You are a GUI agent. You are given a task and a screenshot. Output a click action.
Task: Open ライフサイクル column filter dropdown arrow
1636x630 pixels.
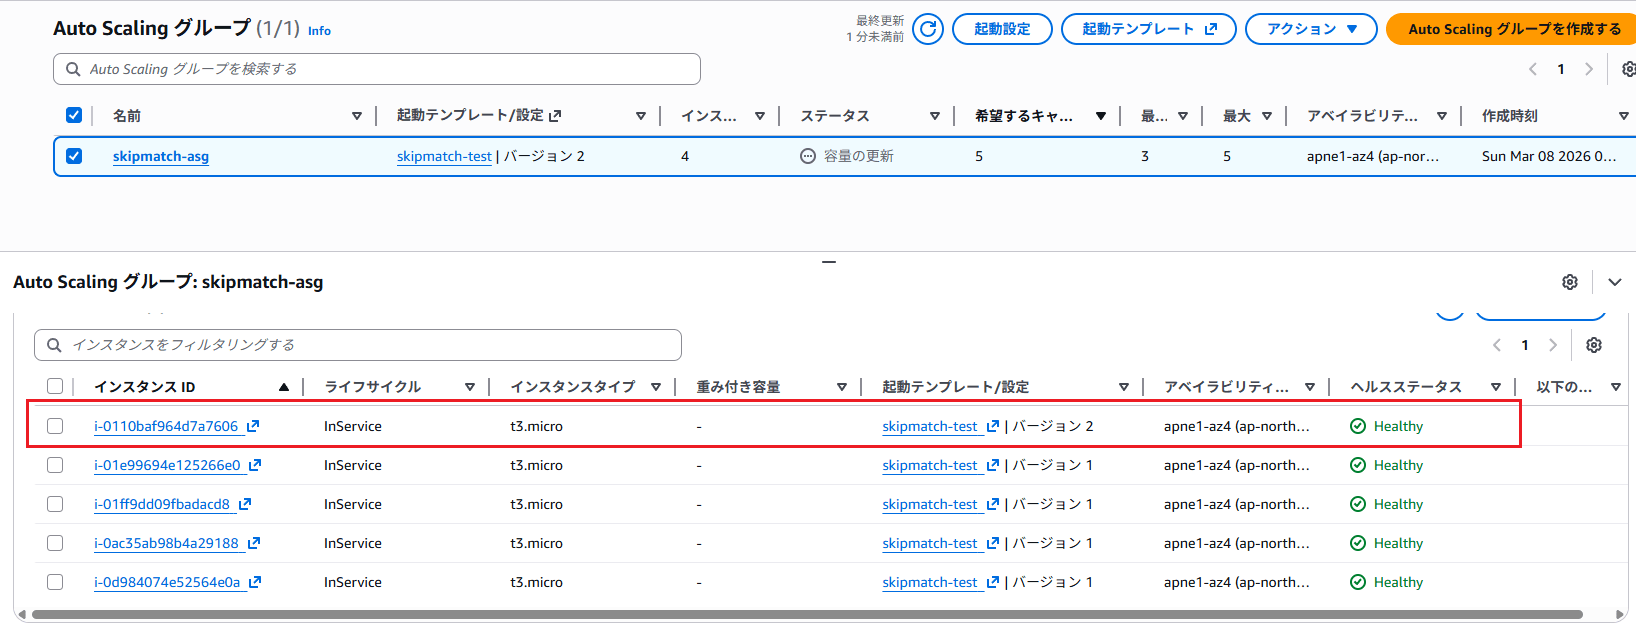pos(469,387)
